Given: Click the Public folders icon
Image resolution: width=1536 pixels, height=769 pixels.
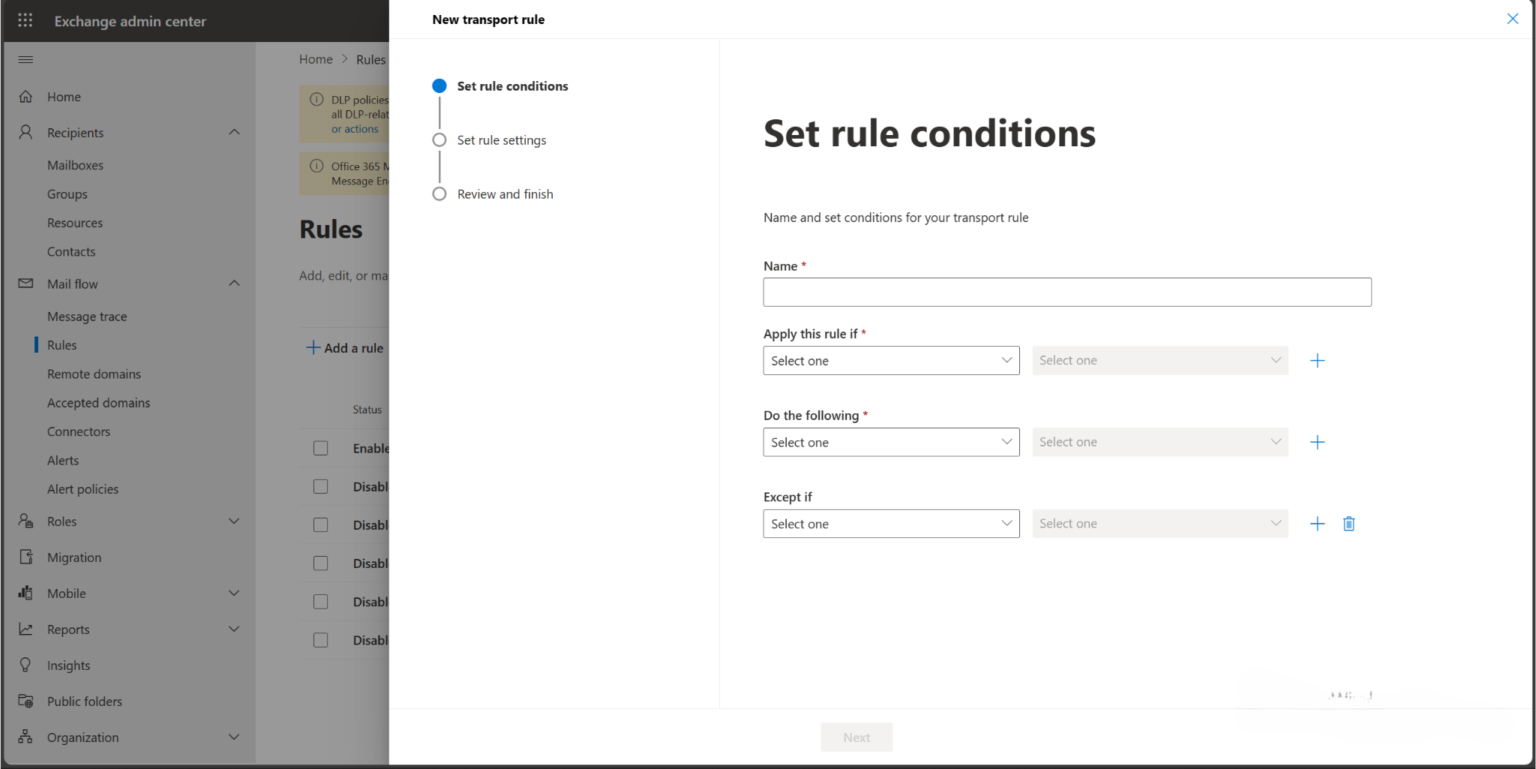Looking at the screenshot, I should click(24, 700).
